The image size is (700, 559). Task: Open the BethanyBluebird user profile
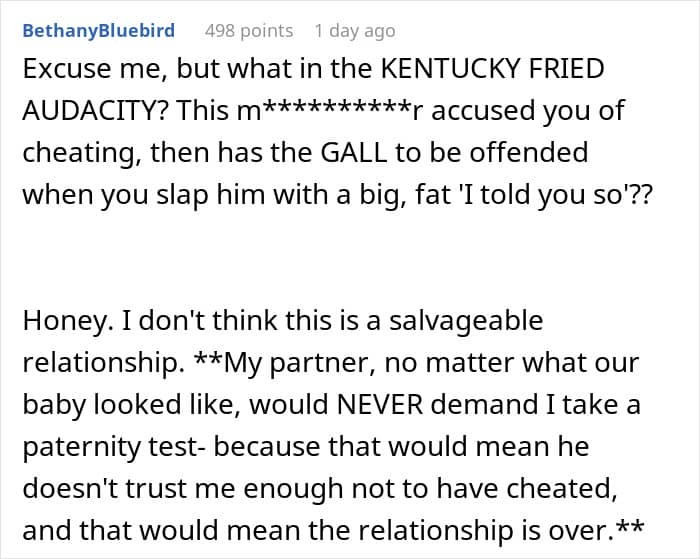(x=98, y=31)
